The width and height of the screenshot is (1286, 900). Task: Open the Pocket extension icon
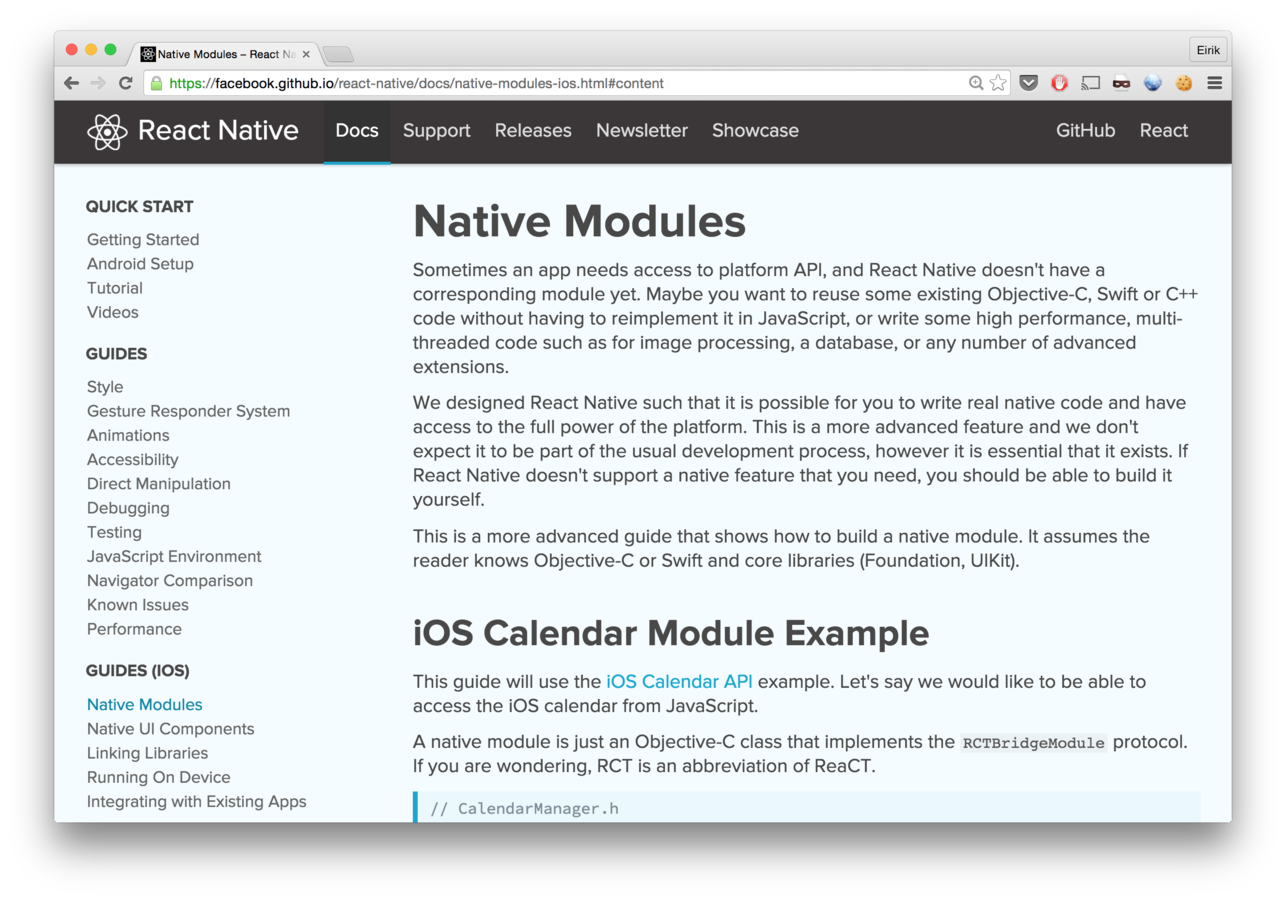click(x=1028, y=83)
